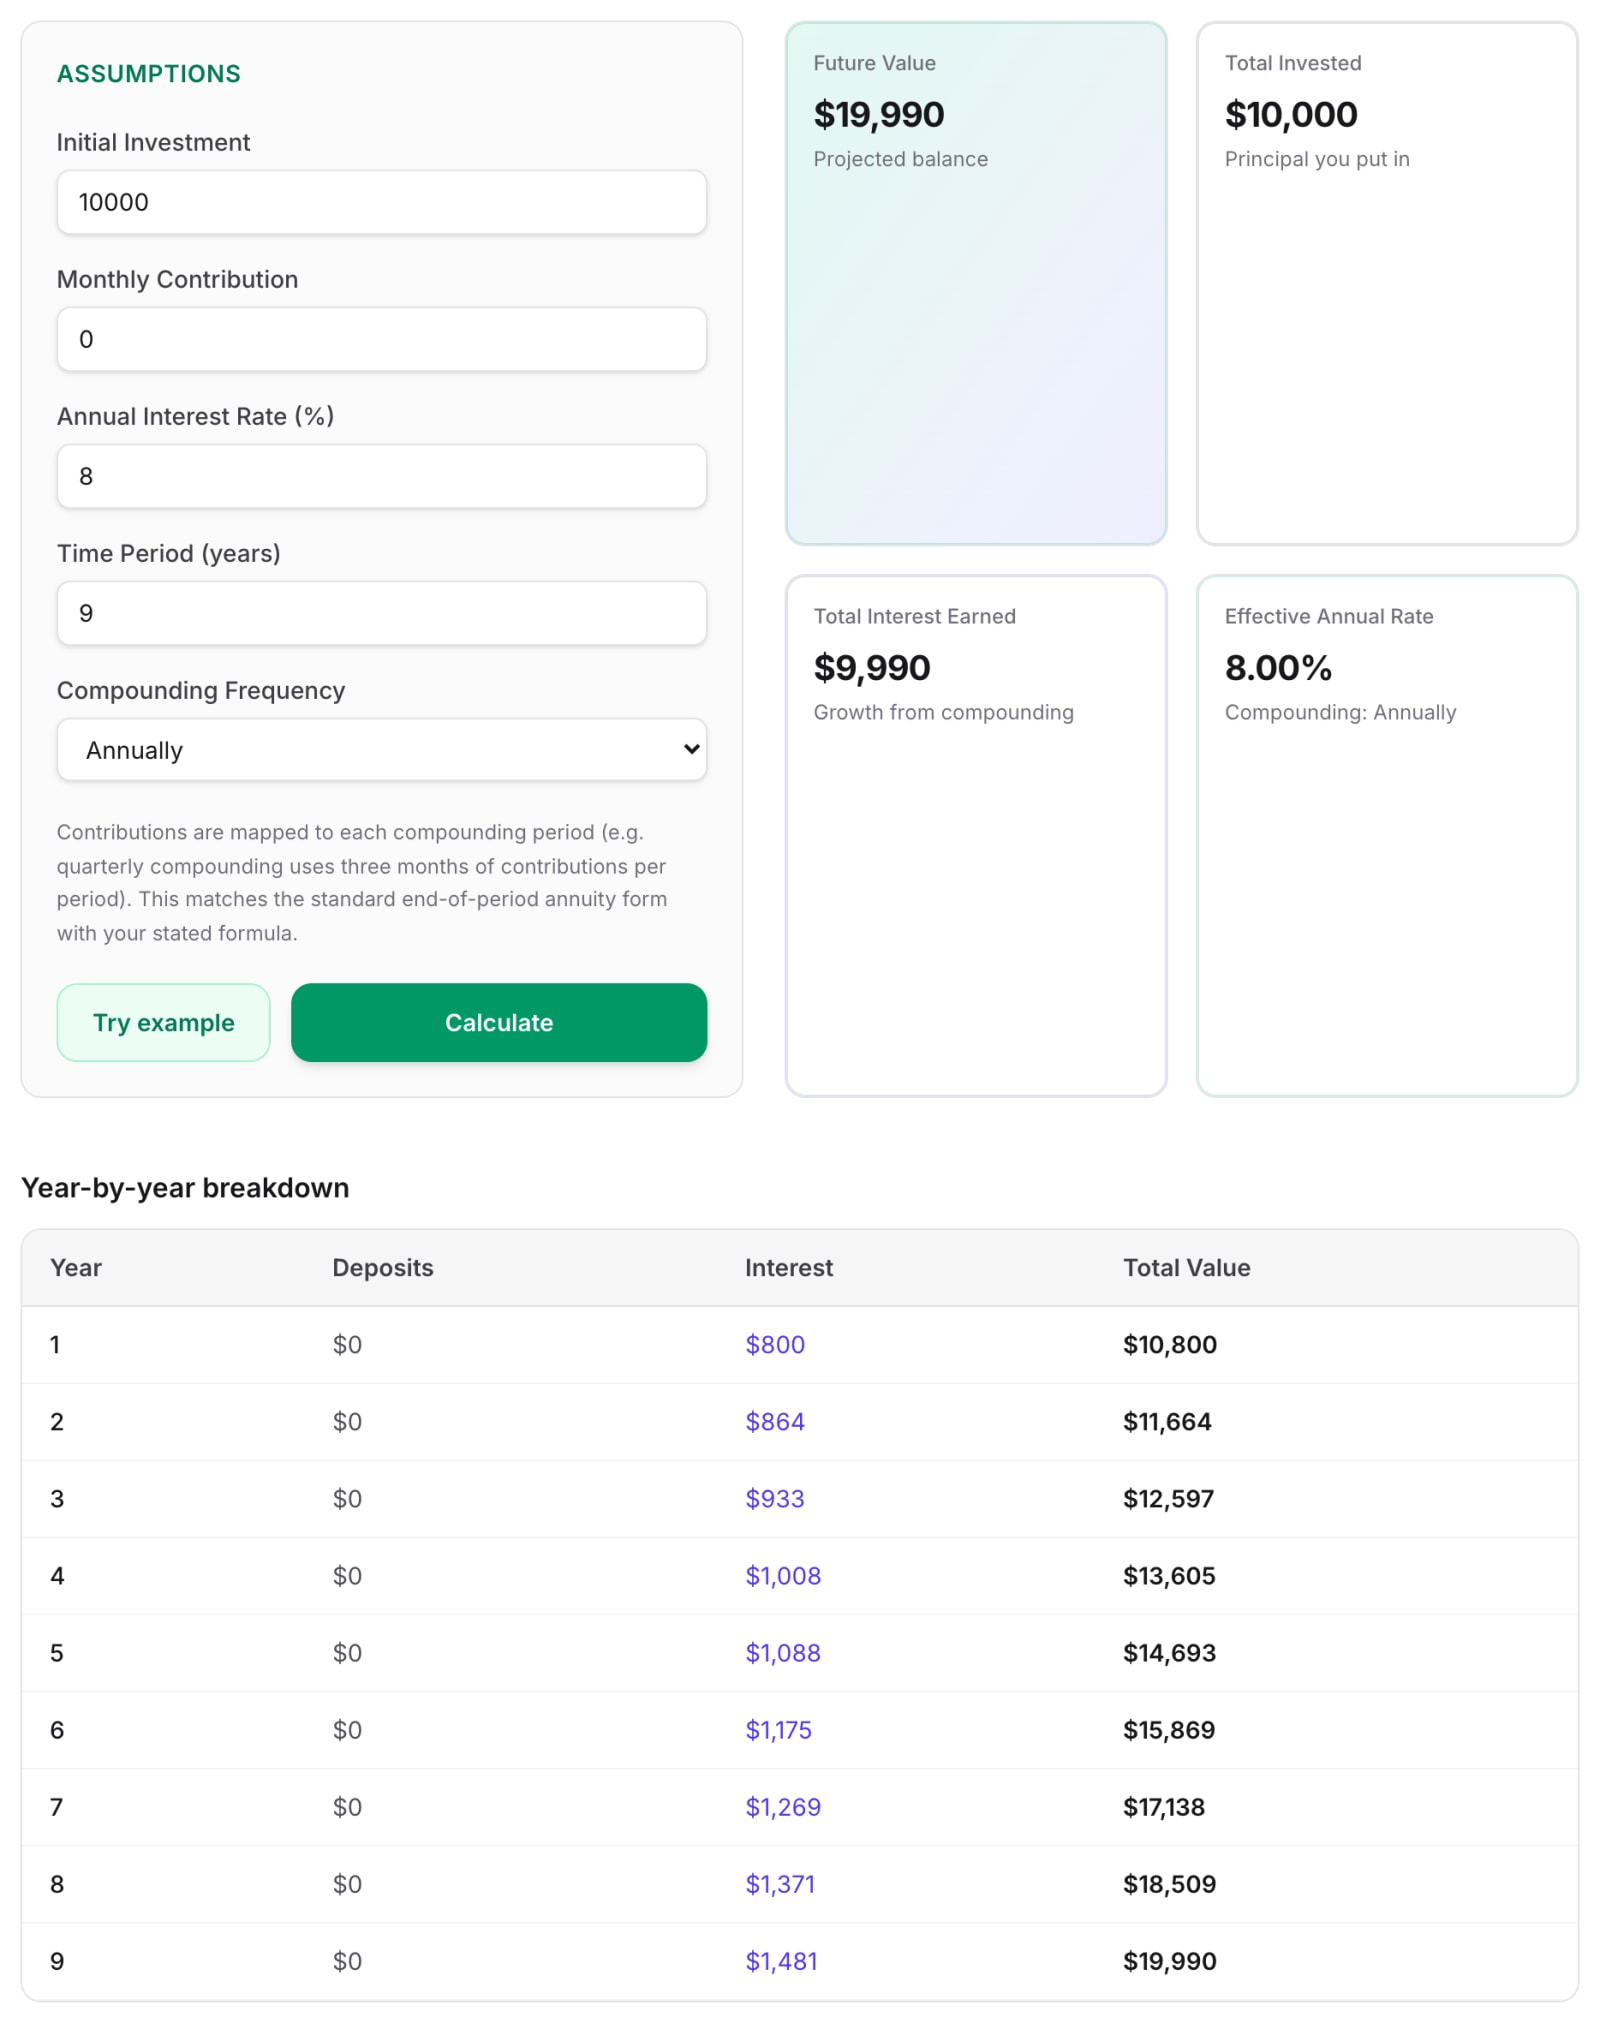The height and width of the screenshot is (2023, 1600).
Task: Click the Year column header
Action: [x=76, y=1268]
